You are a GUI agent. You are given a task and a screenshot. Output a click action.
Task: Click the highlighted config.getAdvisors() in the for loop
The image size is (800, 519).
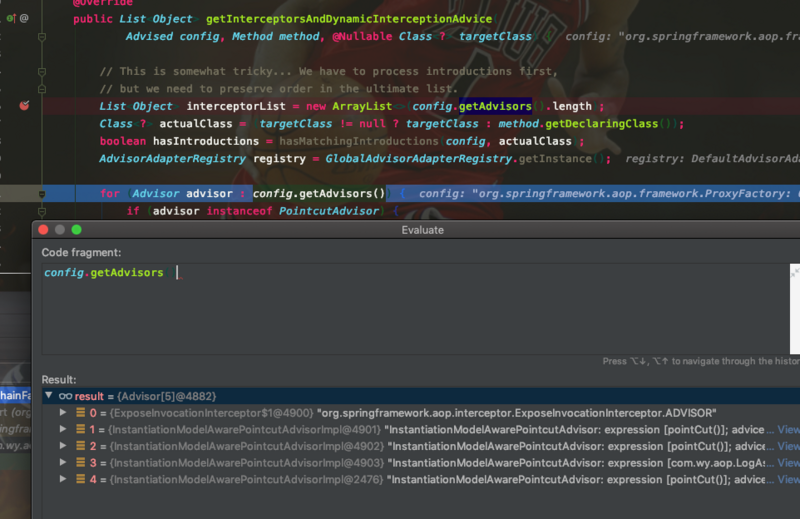pyautogui.click(x=319, y=193)
